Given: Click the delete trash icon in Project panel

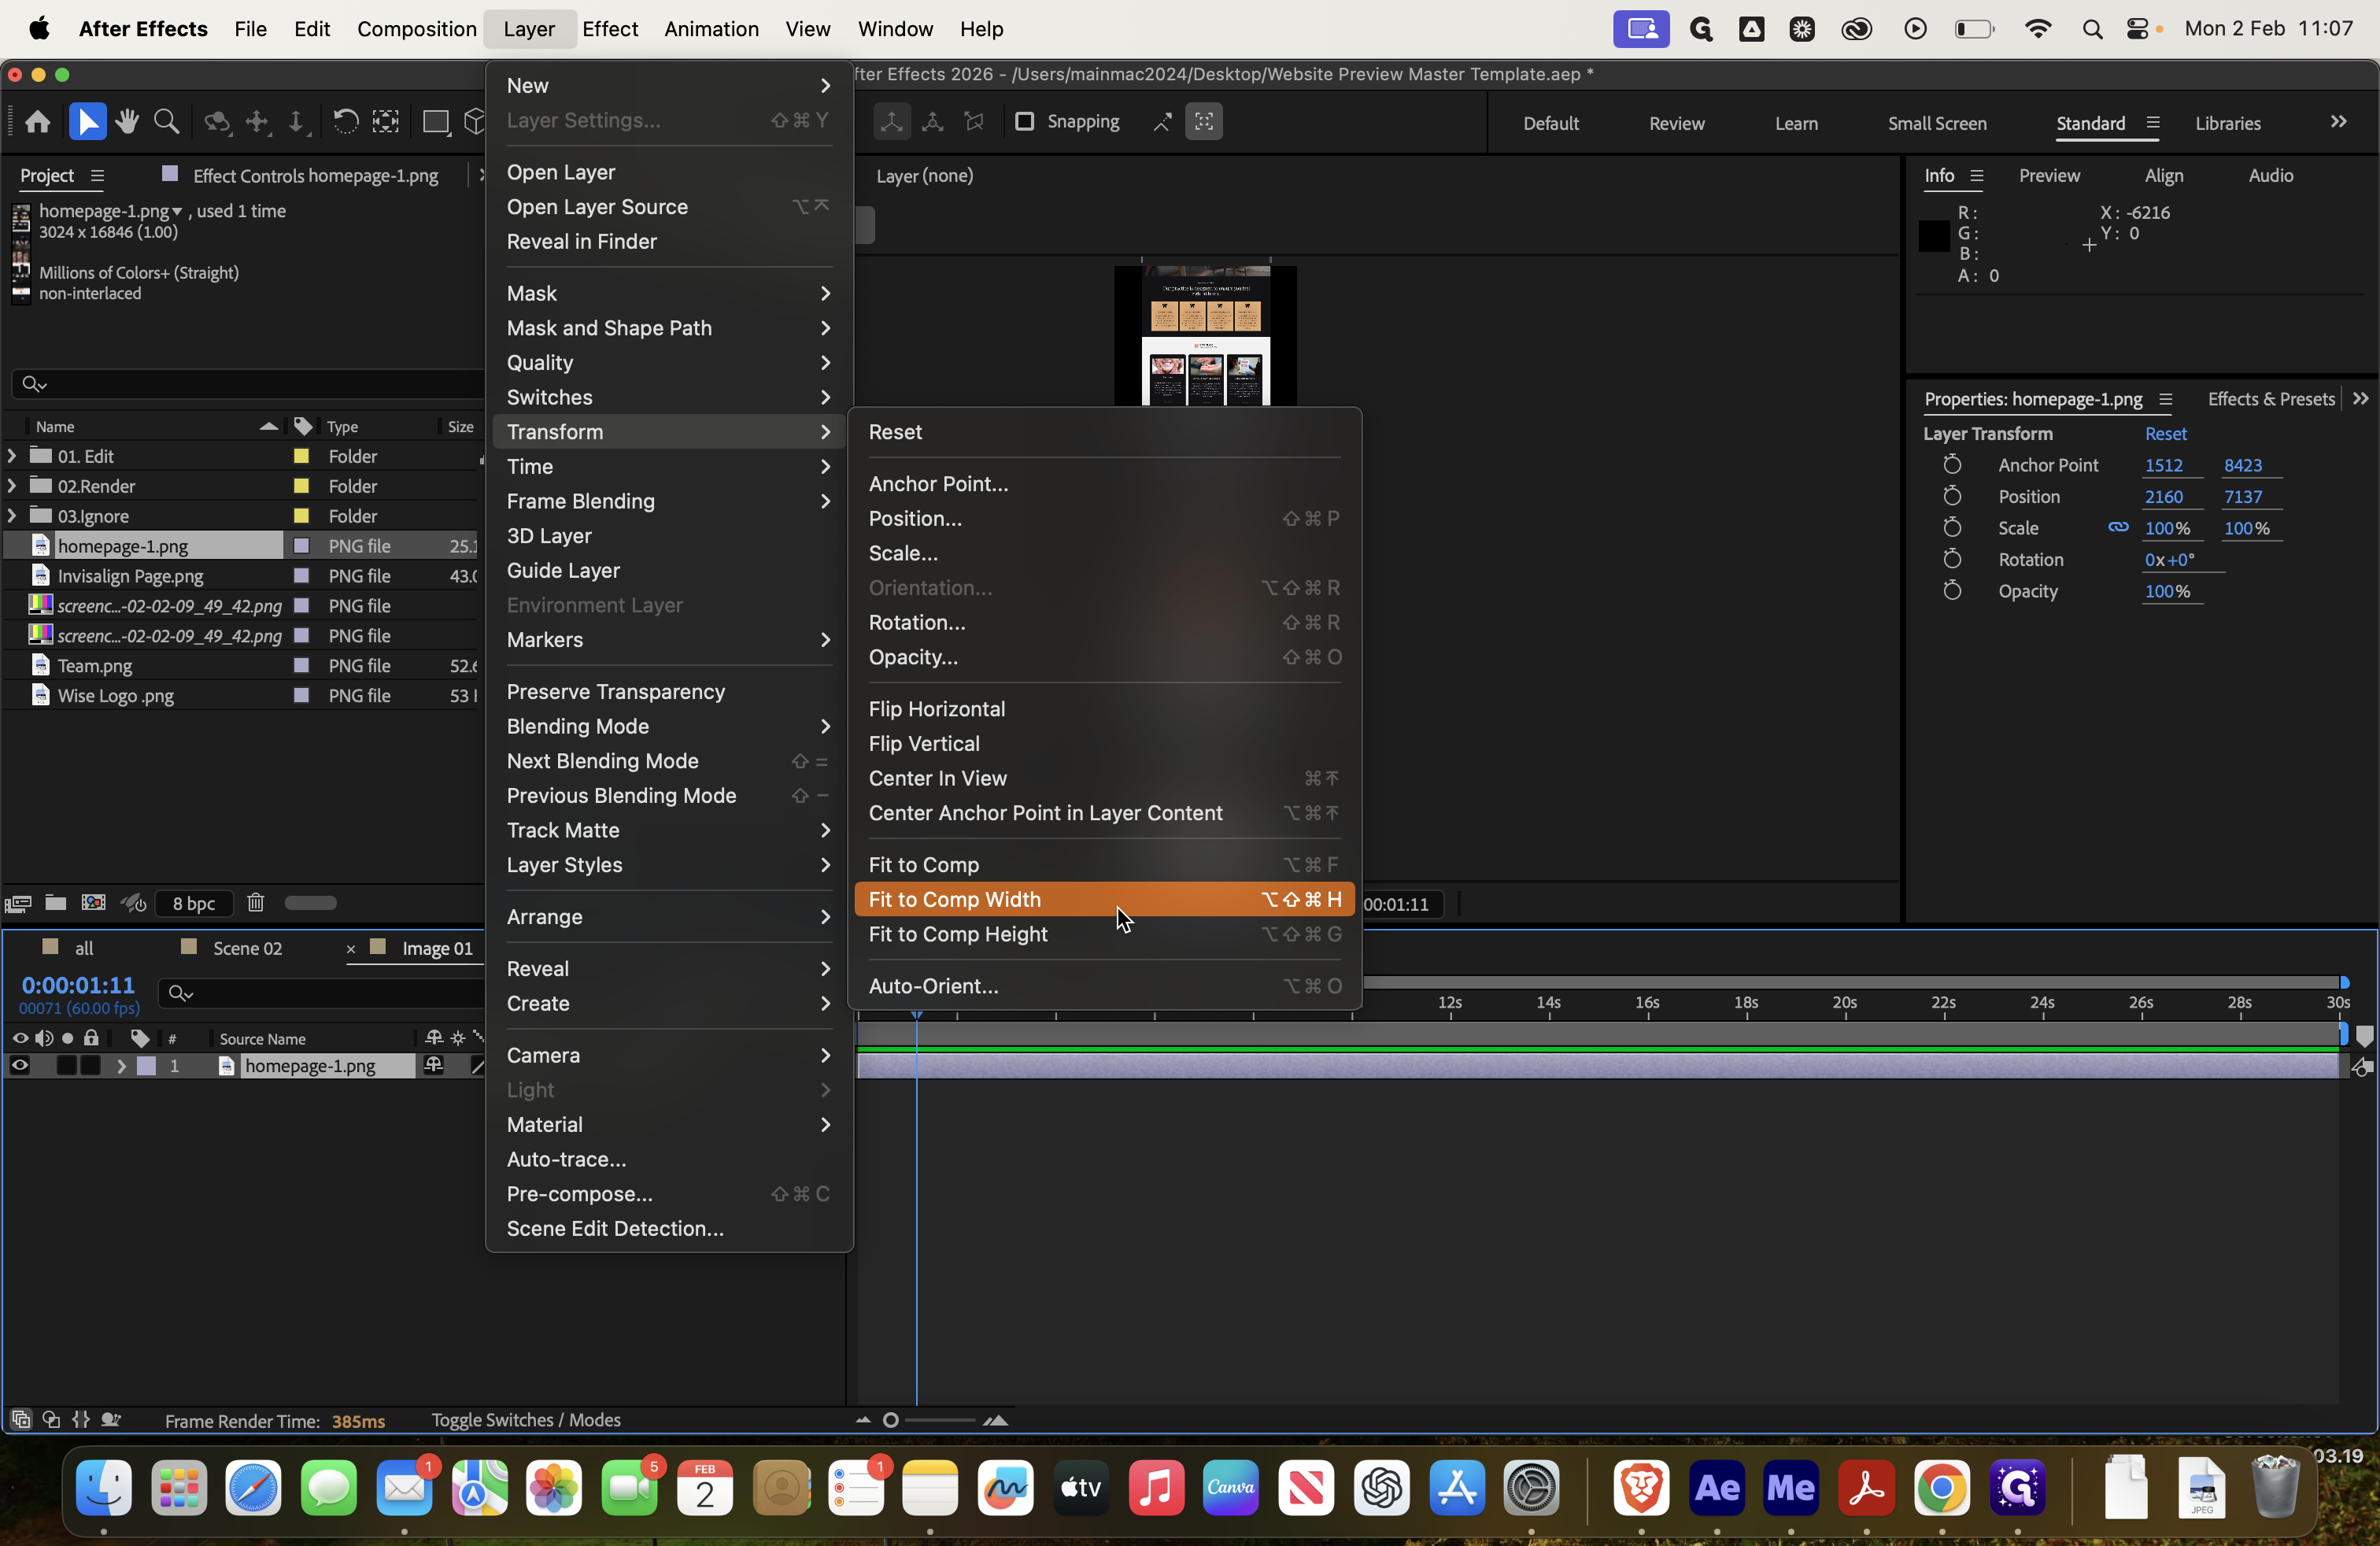Looking at the screenshot, I should pyautogui.click(x=256, y=903).
